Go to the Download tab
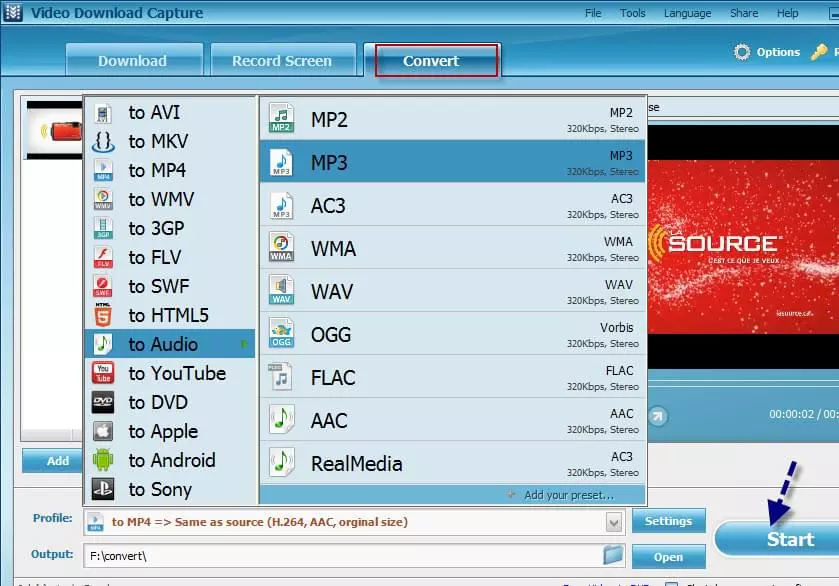This screenshot has height=586, width=839. click(132, 61)
